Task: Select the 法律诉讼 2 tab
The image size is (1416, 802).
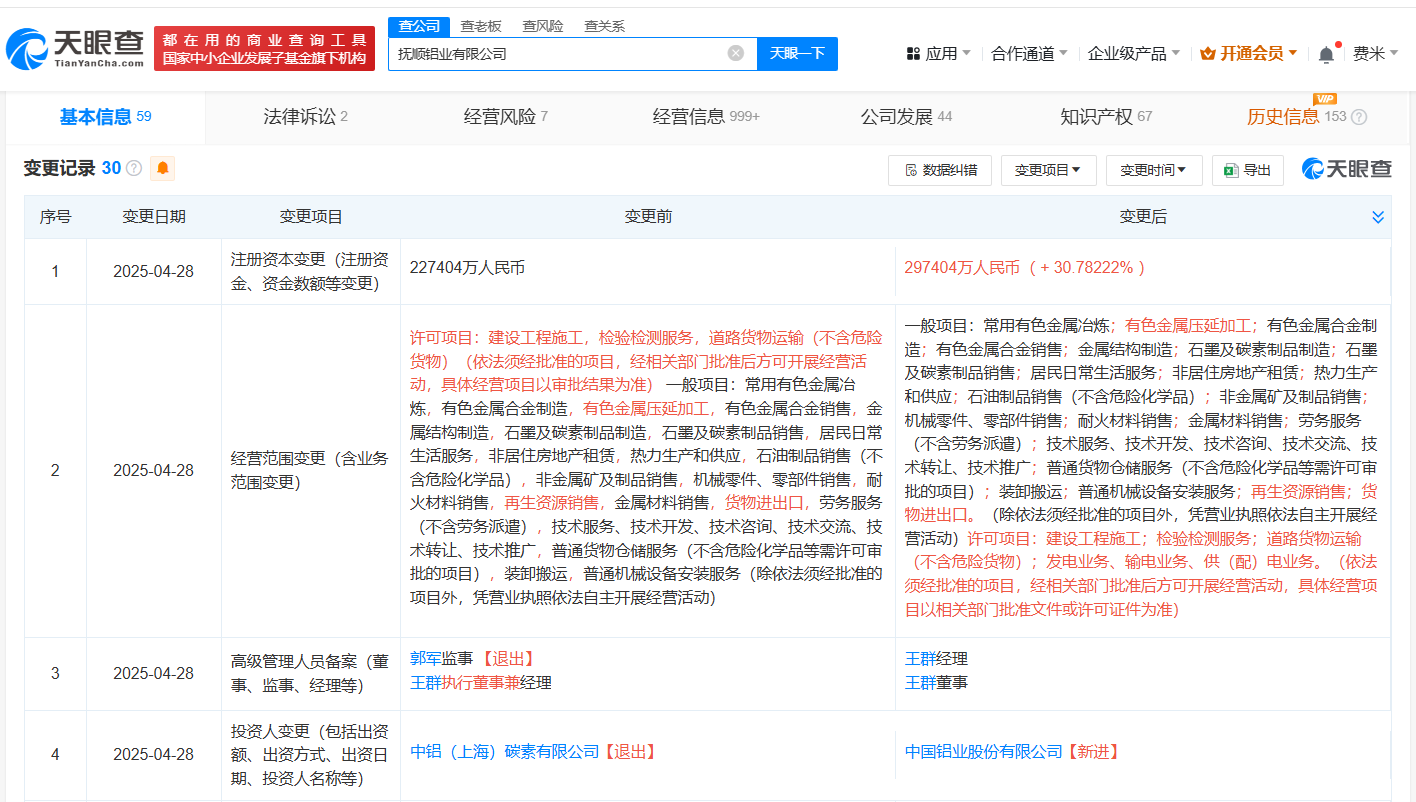Action: [x=305, y=117]
